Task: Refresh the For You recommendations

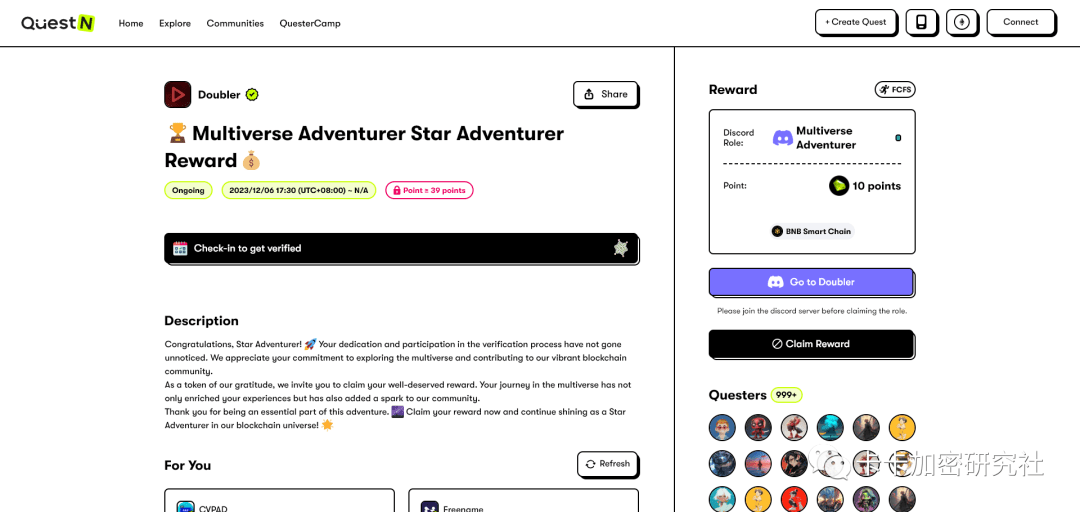Action: click(607, 464)
